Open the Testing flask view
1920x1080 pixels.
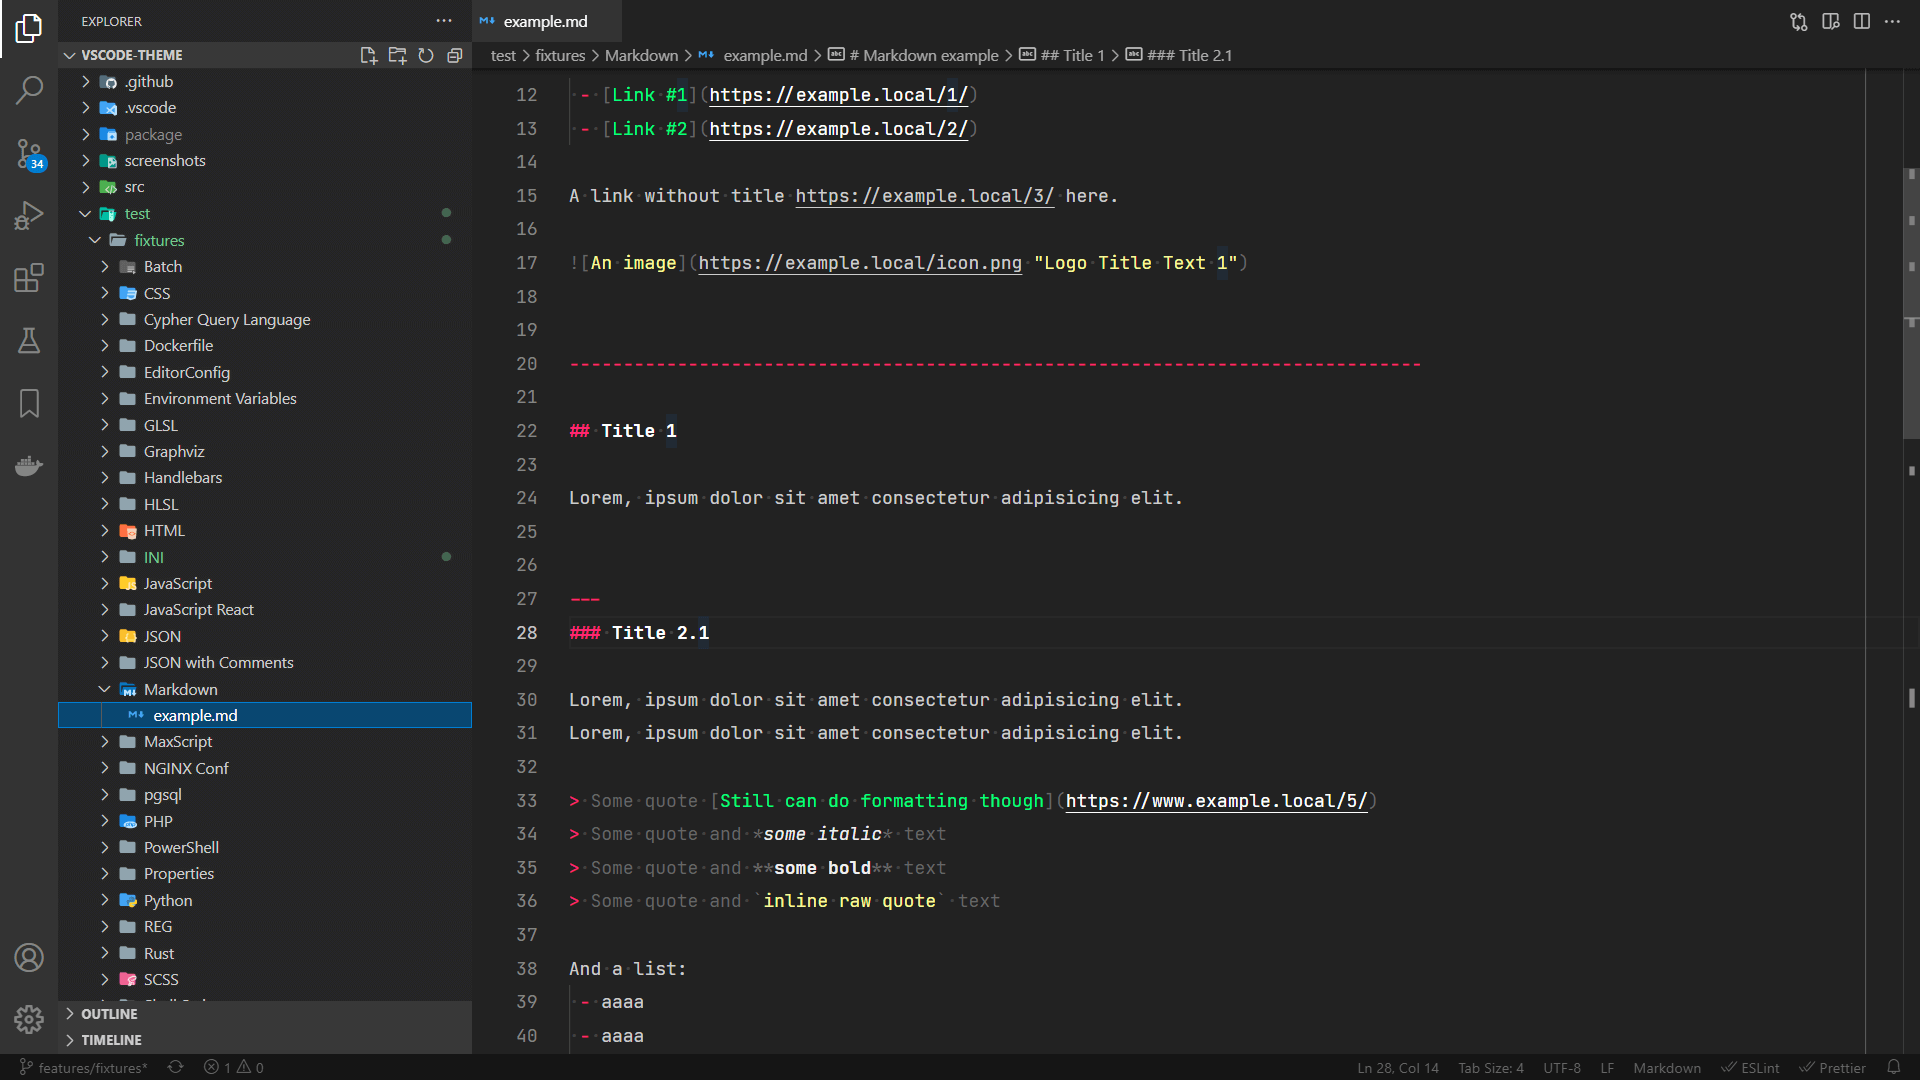29,341
